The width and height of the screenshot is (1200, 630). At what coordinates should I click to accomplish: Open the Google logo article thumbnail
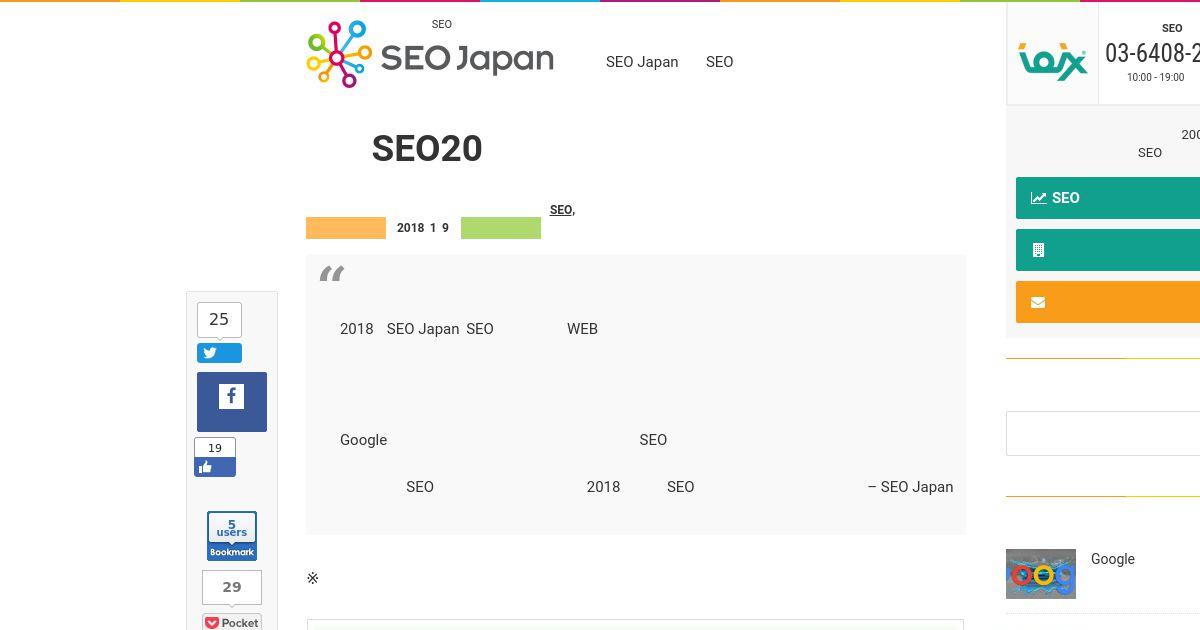pyautogui.click(x=1041, y=574)
